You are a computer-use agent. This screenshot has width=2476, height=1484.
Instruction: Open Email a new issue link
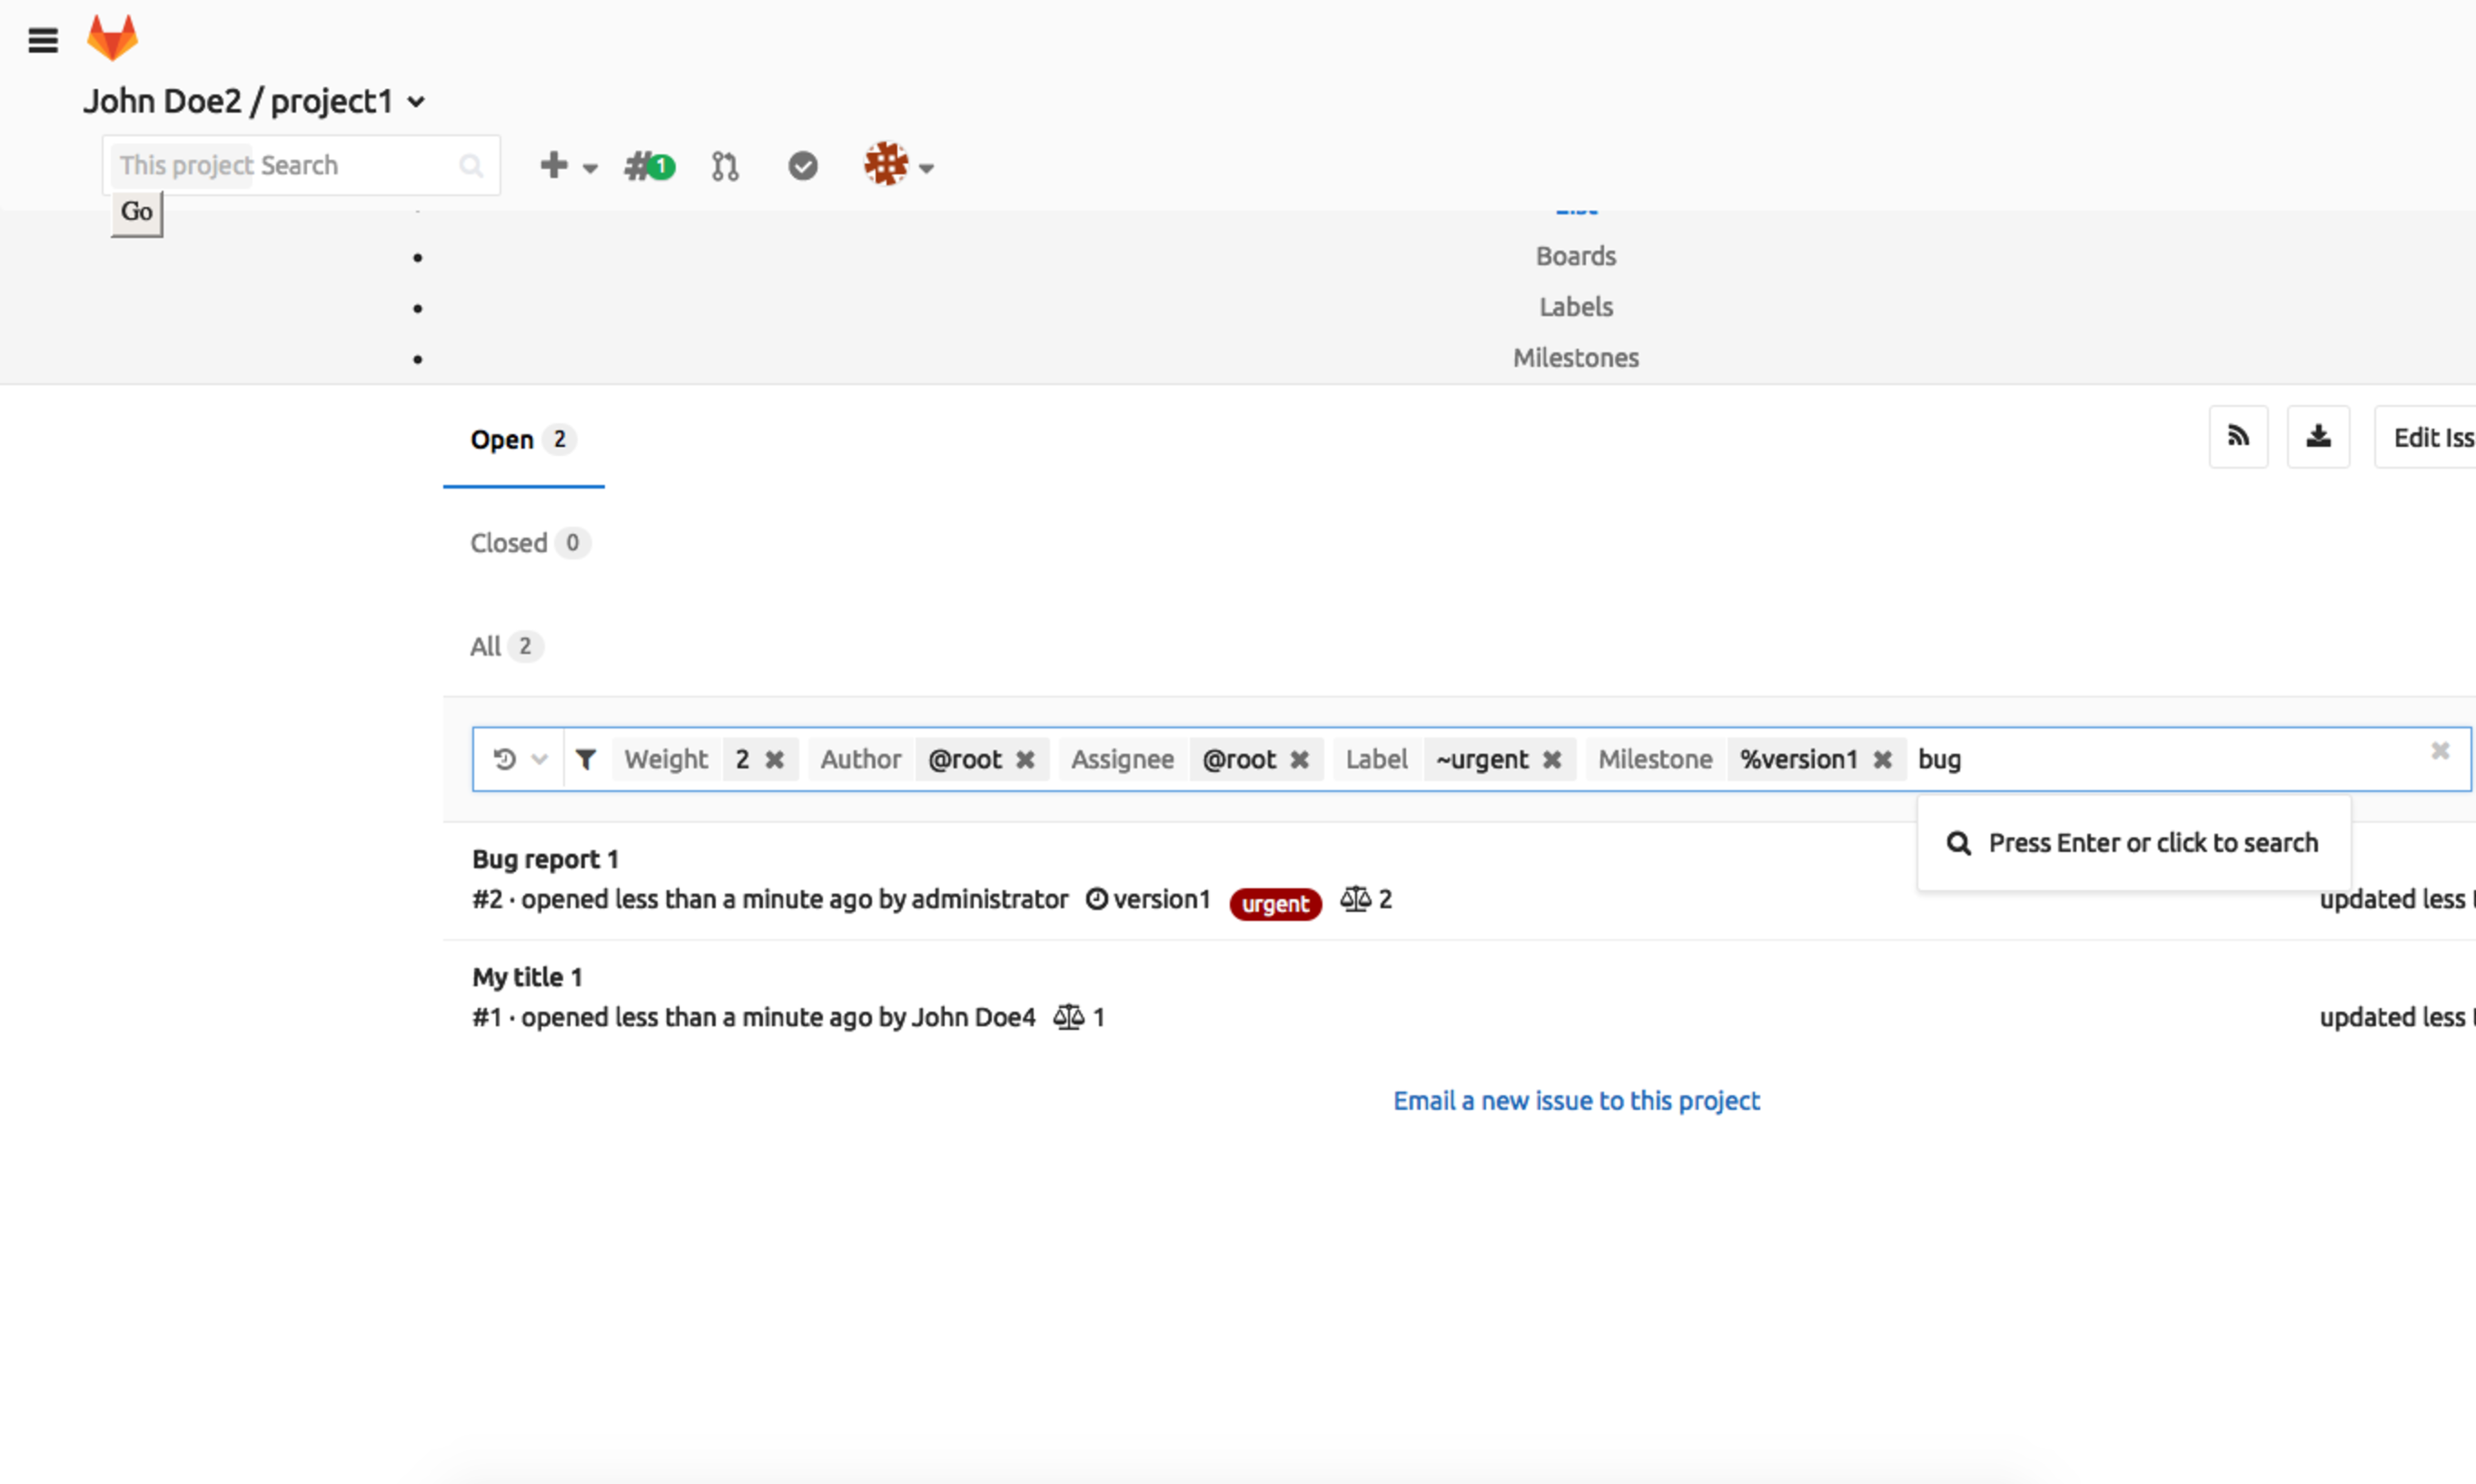[x=1576, y=1101]
